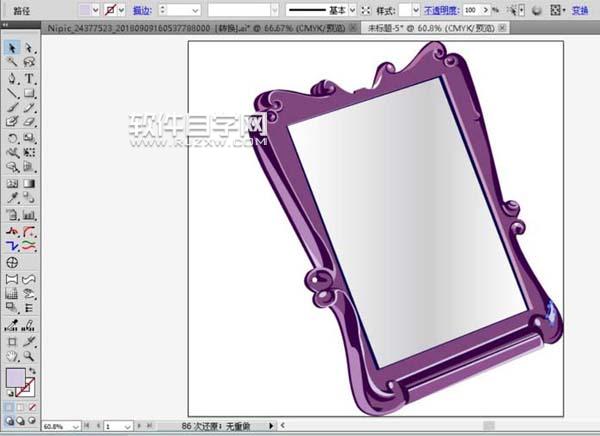This screenshot has width=600, height=436.
Task: Close the 未标题-5 document tab
Action: tap(502, 28)
